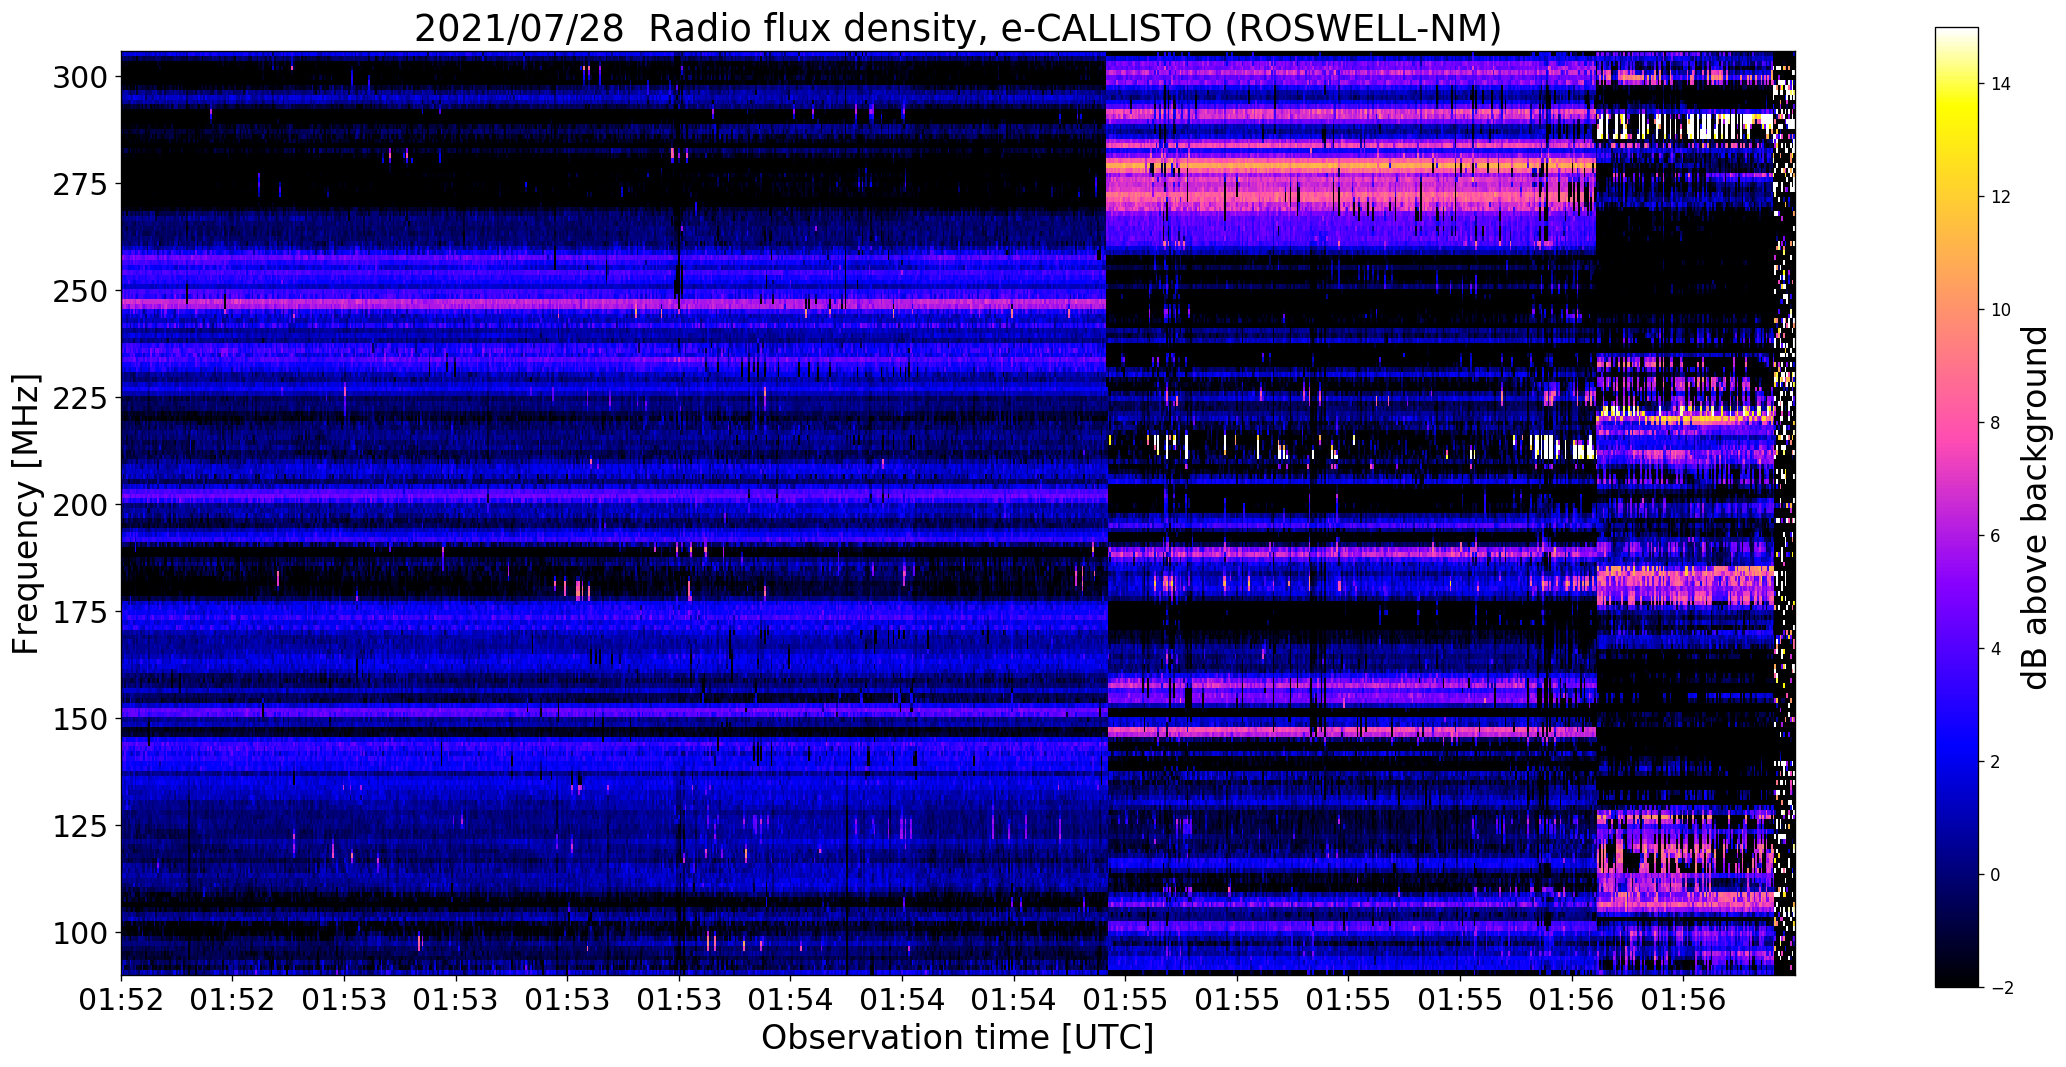
Task: Select the 300 tick on frequency axis
Action: click(80, 77)
